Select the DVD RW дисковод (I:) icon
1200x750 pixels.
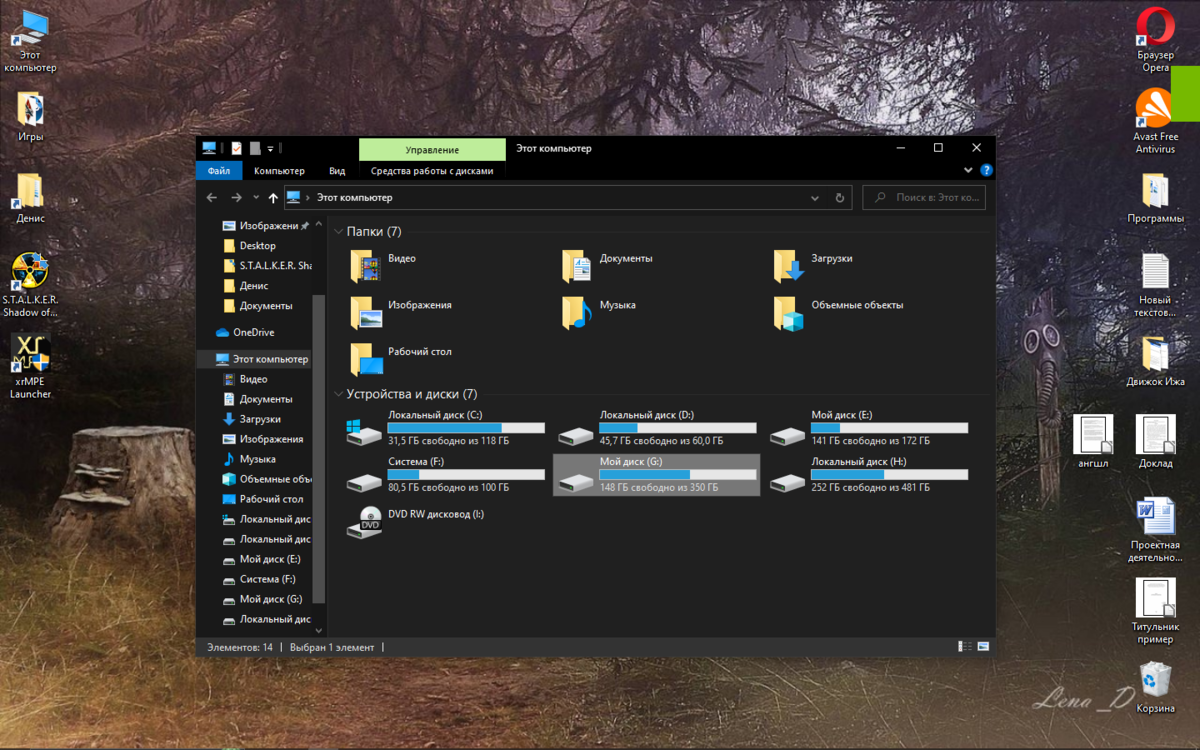(364, 523)
